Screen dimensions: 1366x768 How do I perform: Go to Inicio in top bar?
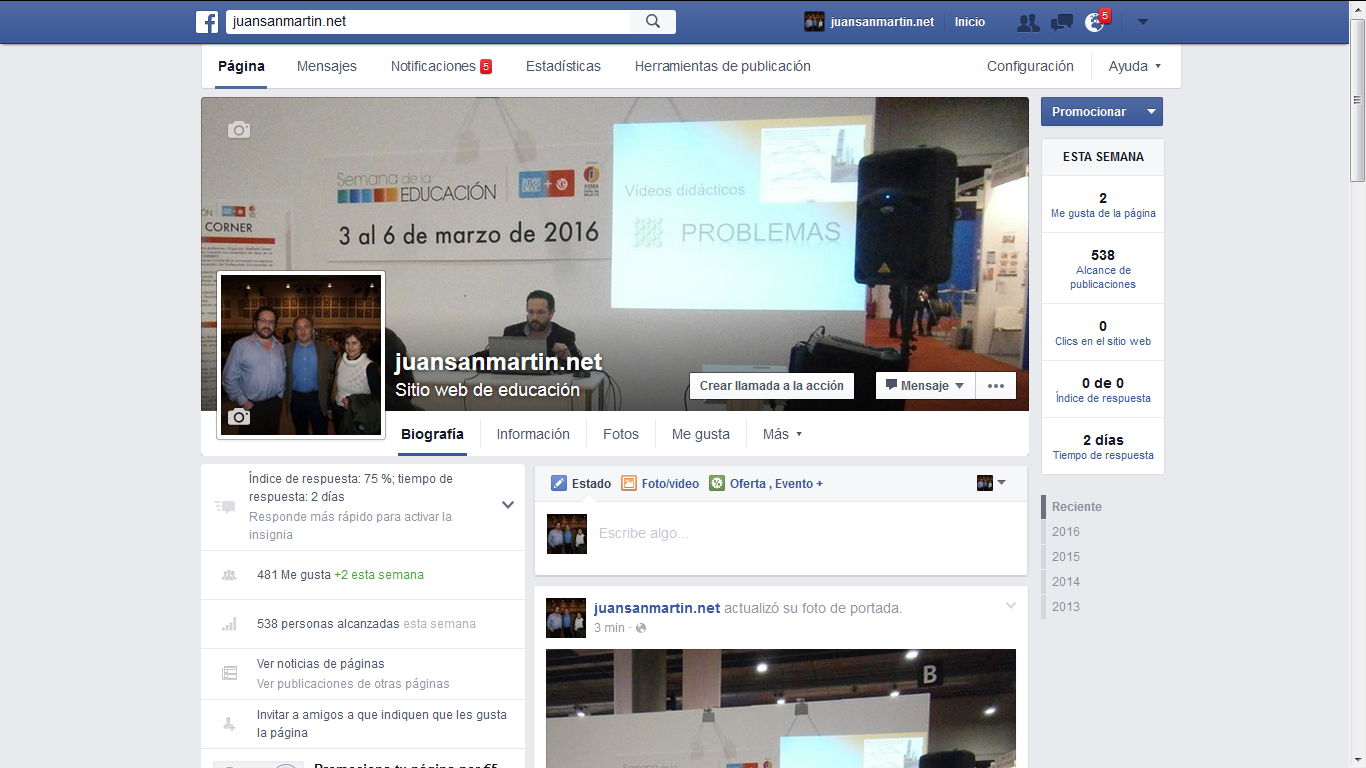pyautogui.click(x=970, y=22)
